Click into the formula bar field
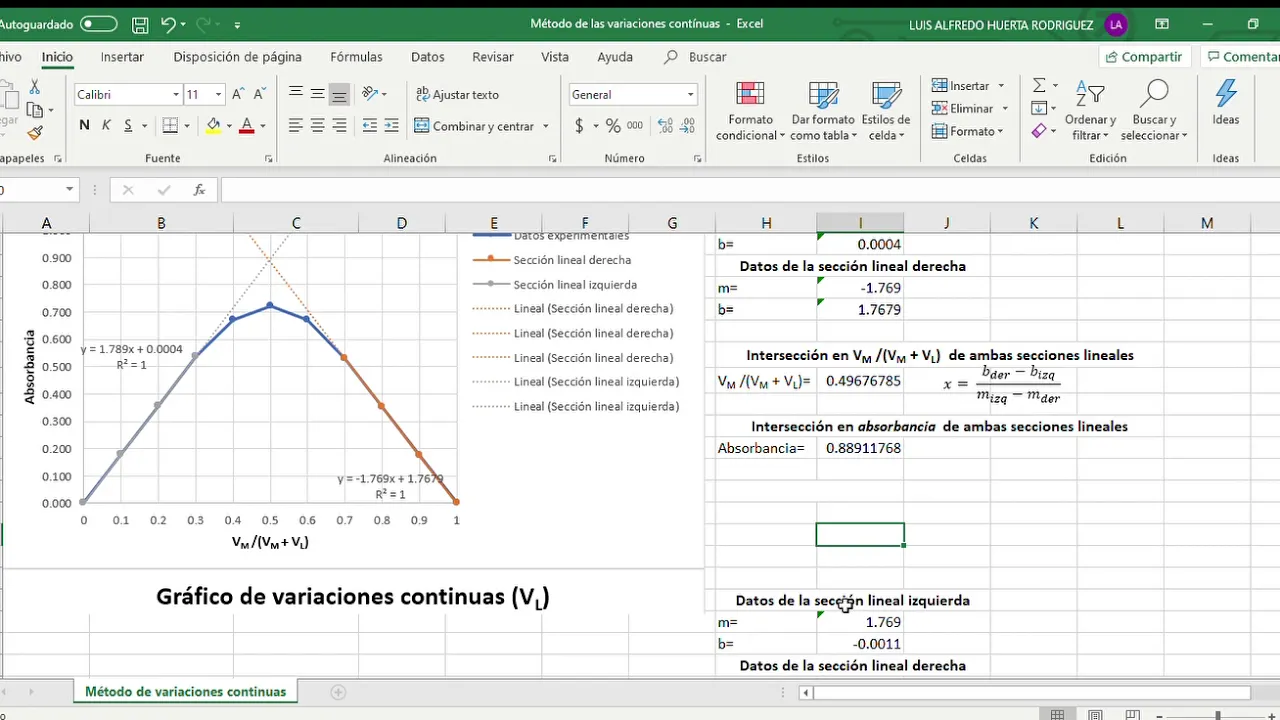The width and height of the screenshot is (1280, 720). pyautogui.click(x=750, y=190)
